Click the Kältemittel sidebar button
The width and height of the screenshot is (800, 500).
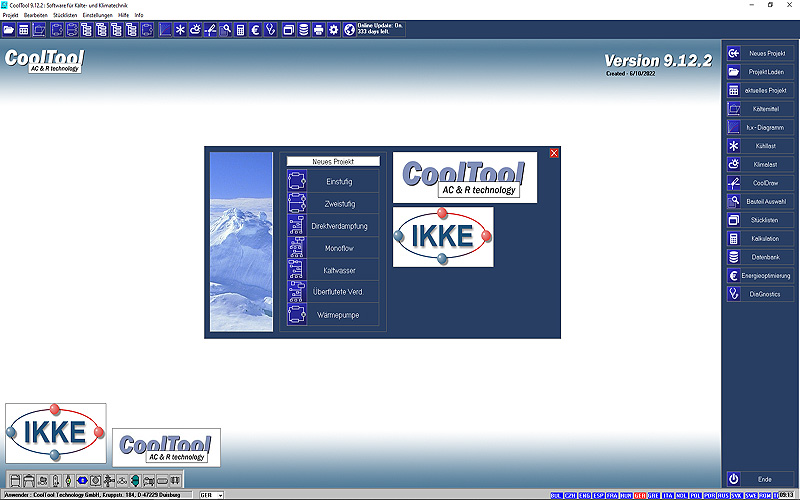(x=761, y=108)
